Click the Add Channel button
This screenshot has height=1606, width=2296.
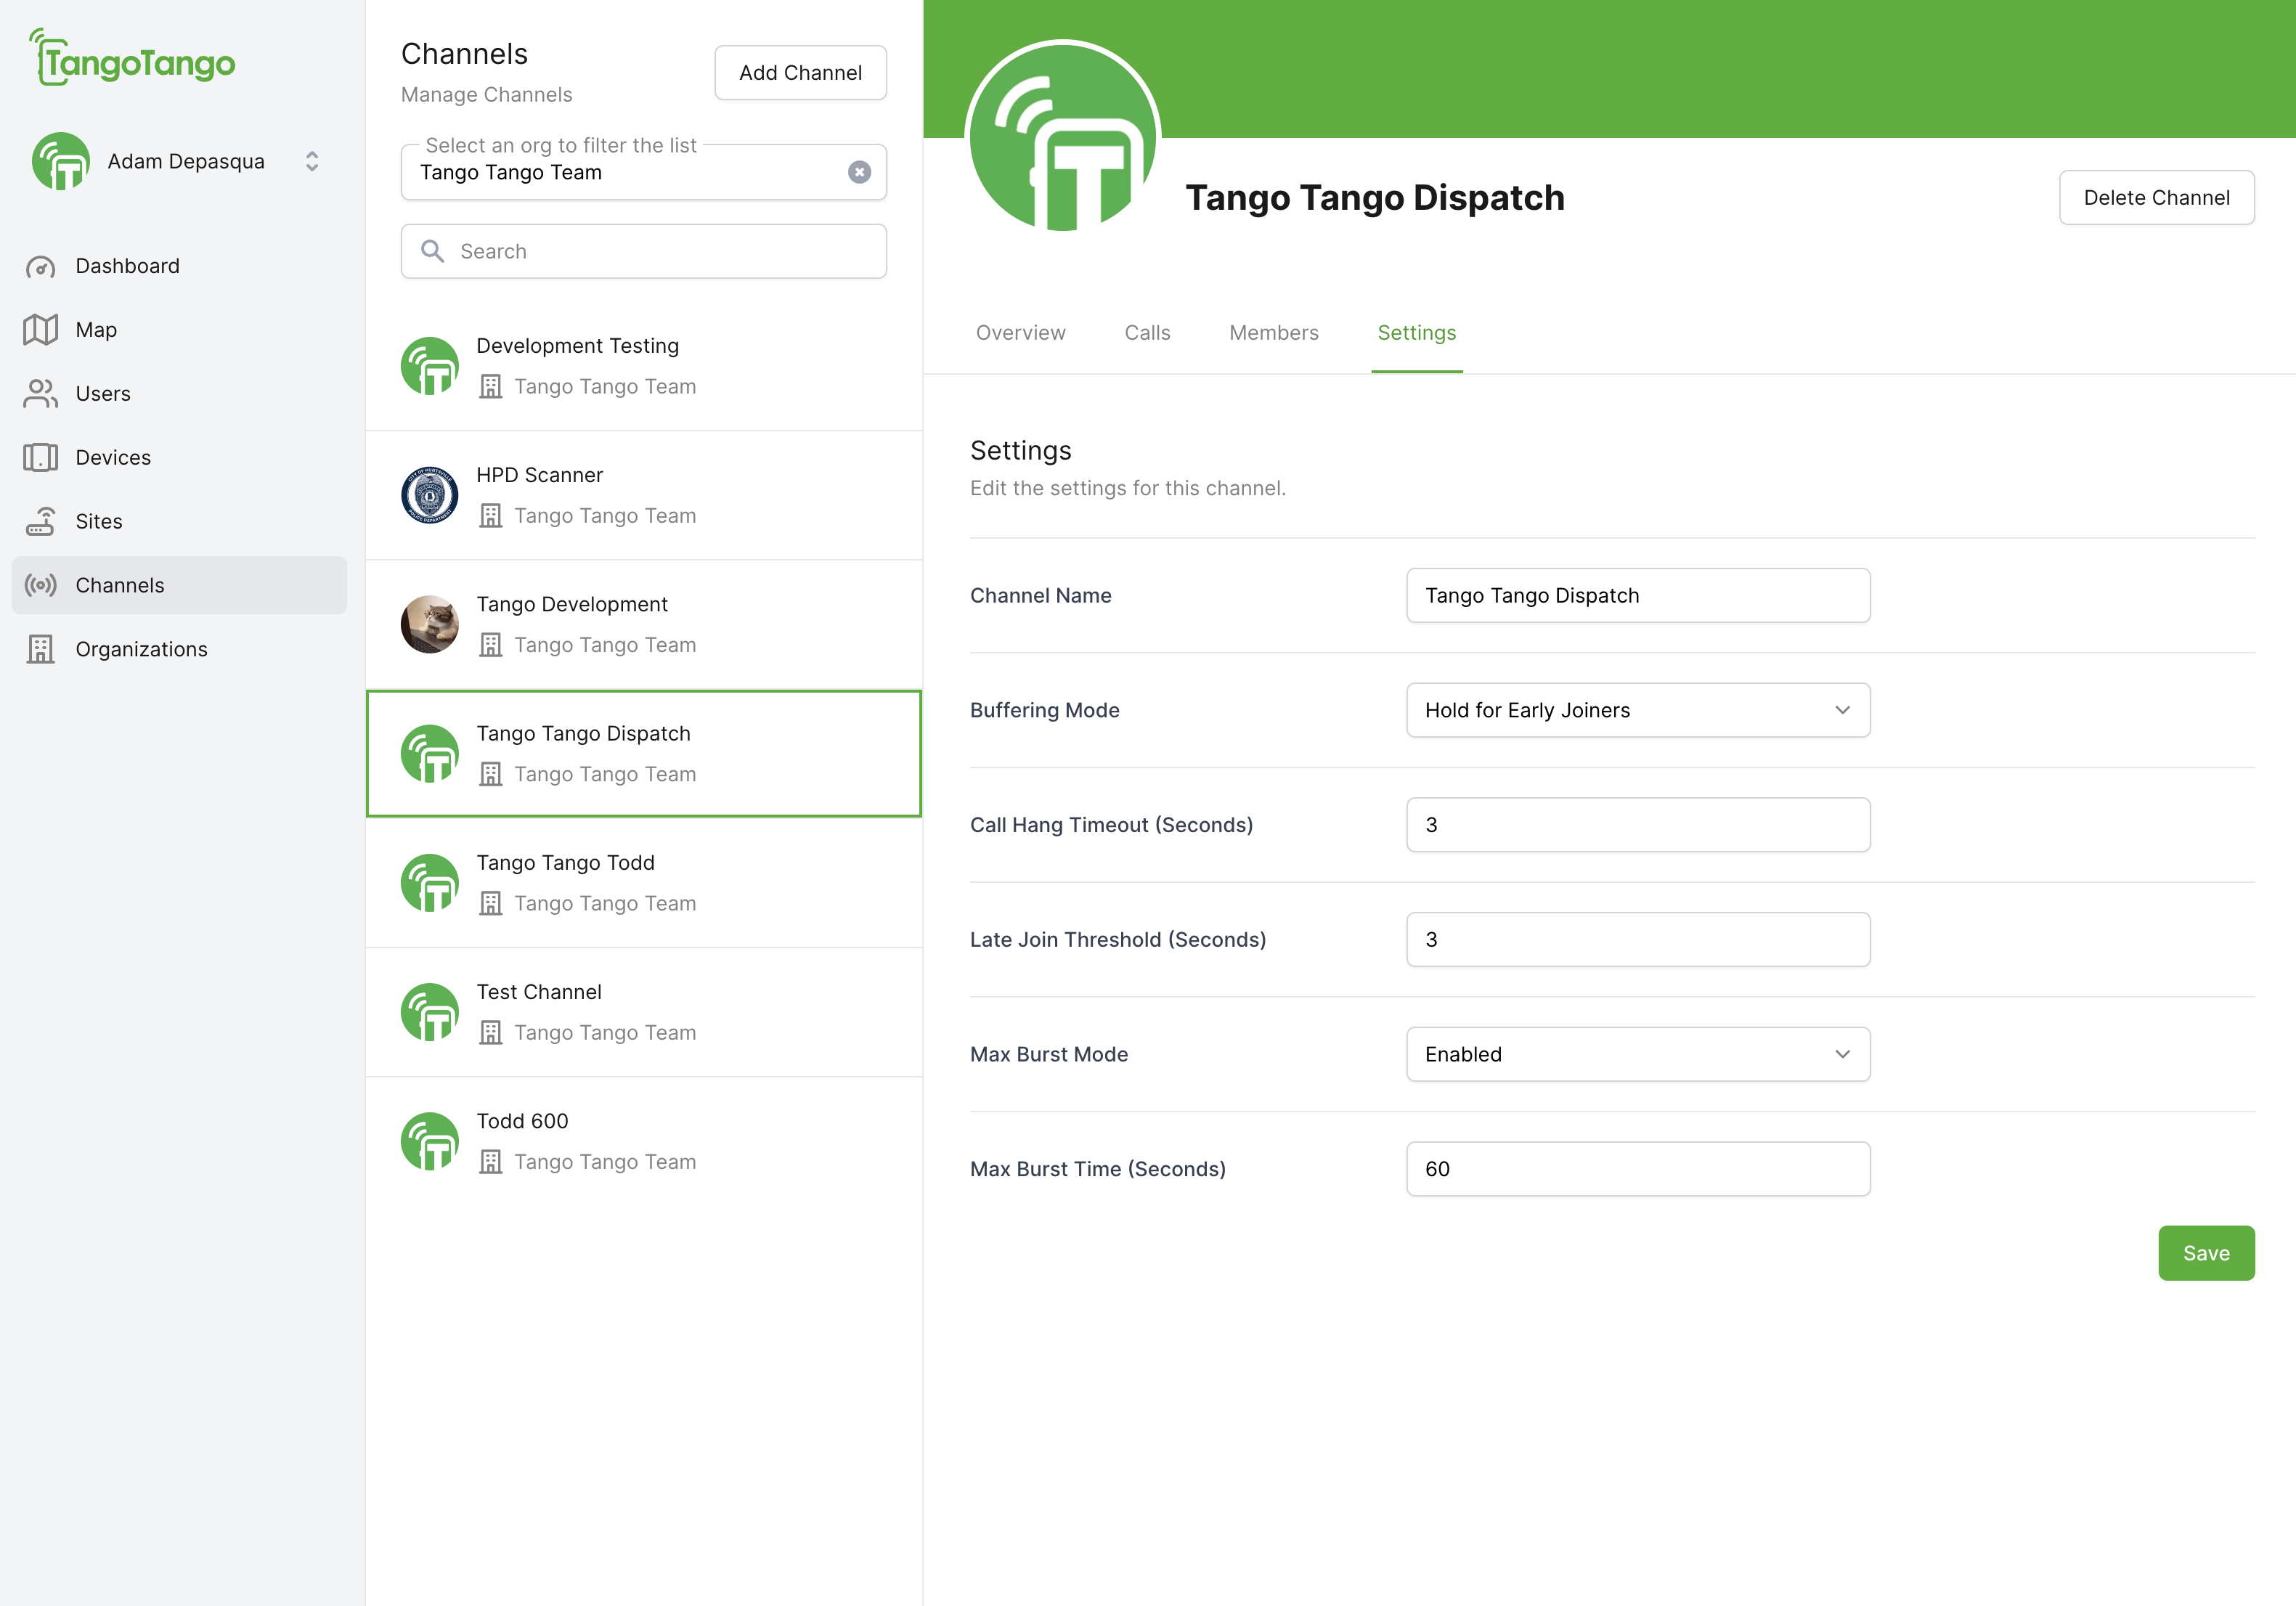[x=800, y=73]
